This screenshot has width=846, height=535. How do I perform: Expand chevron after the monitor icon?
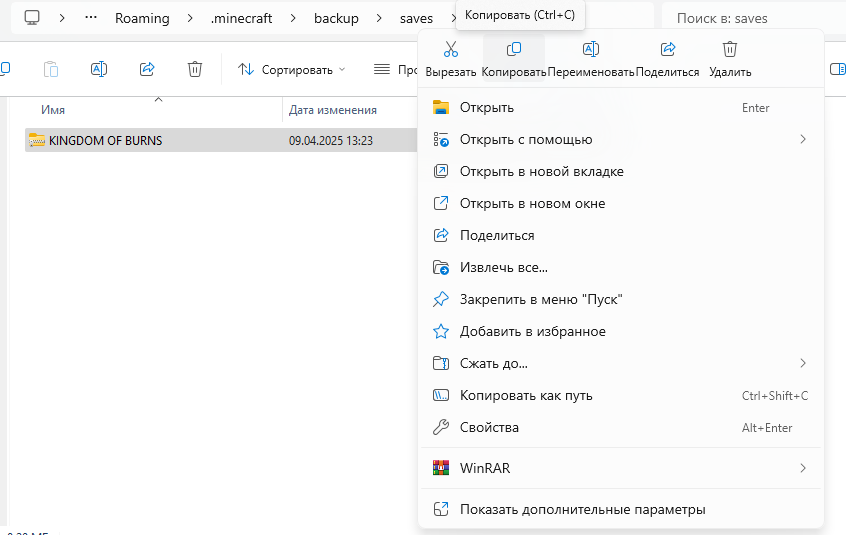(62, 18)
